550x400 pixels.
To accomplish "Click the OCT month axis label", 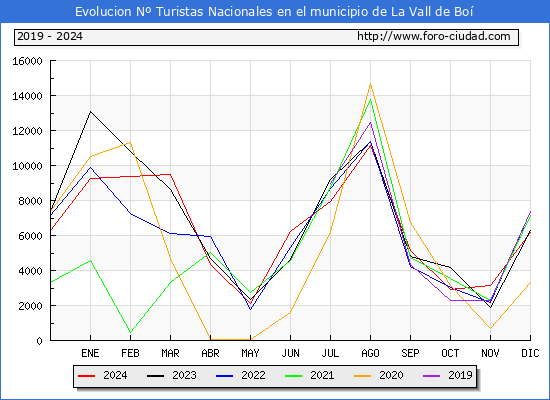I will point(450,353).
